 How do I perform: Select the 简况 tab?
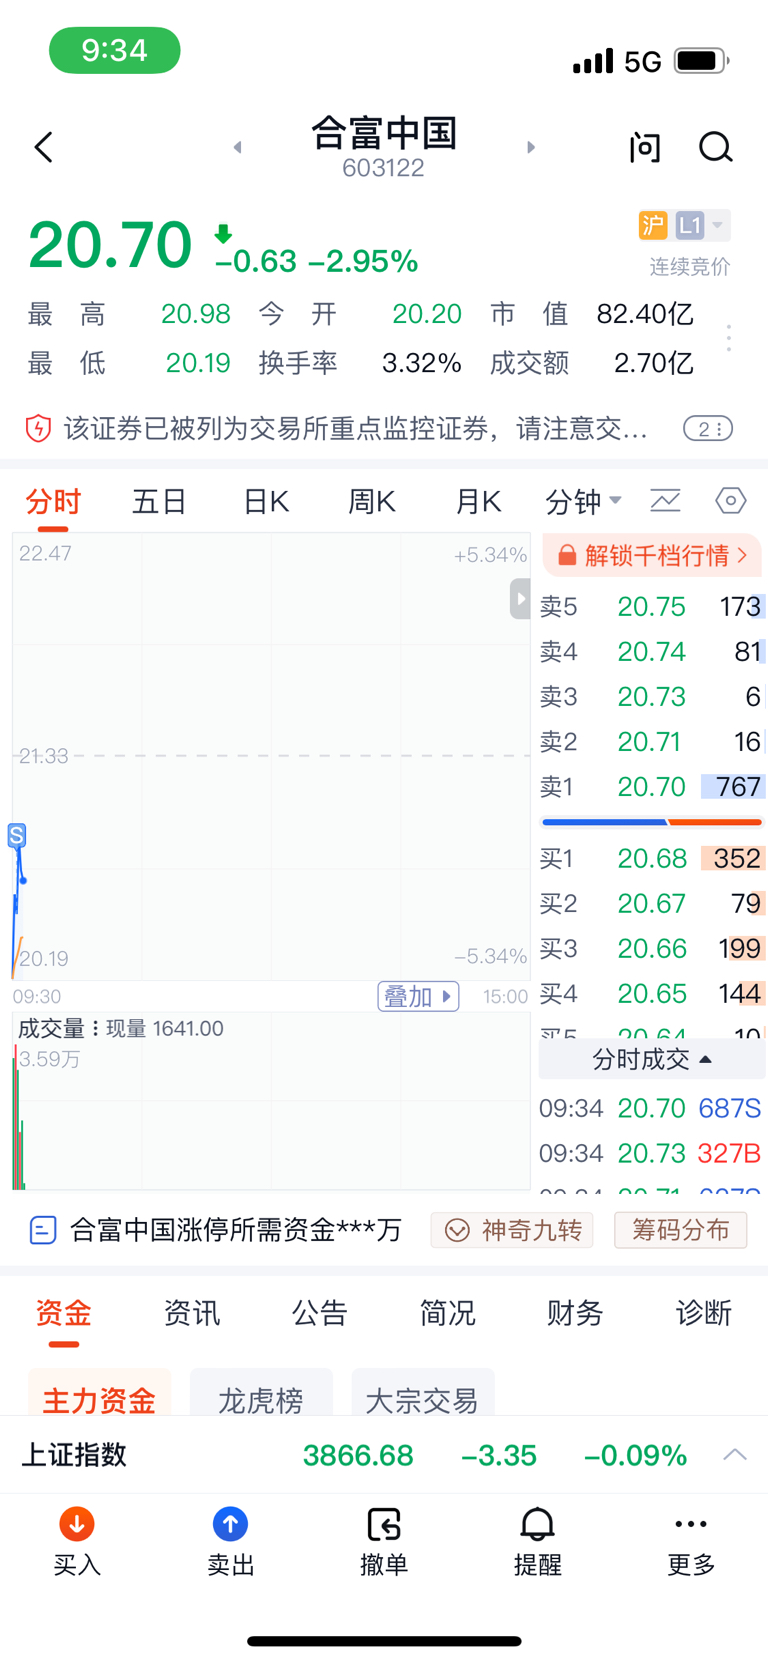pyautogui.click(x=447, y=1313)
